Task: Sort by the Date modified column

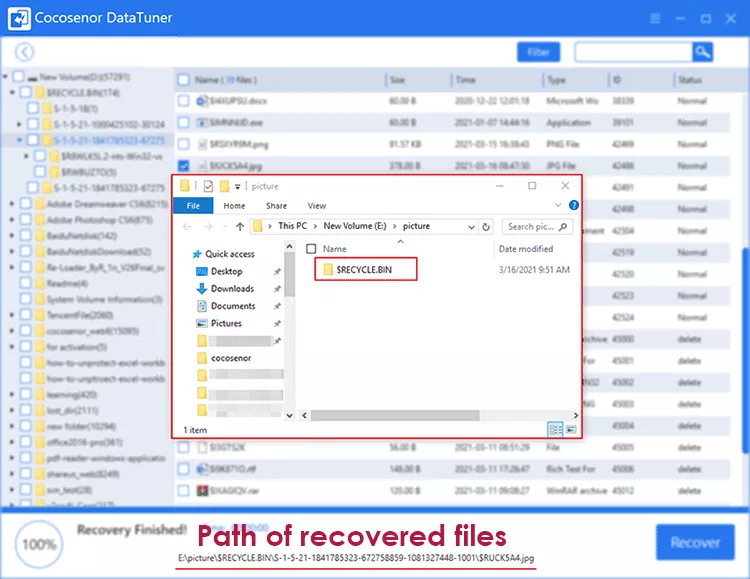Action: [x=526, y=249]
